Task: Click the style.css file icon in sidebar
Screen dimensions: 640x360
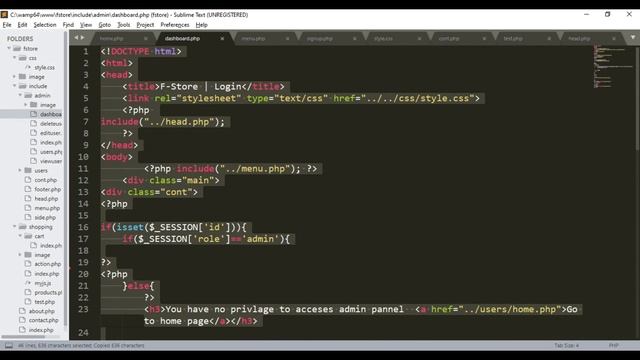Action: tap(28, 67)
